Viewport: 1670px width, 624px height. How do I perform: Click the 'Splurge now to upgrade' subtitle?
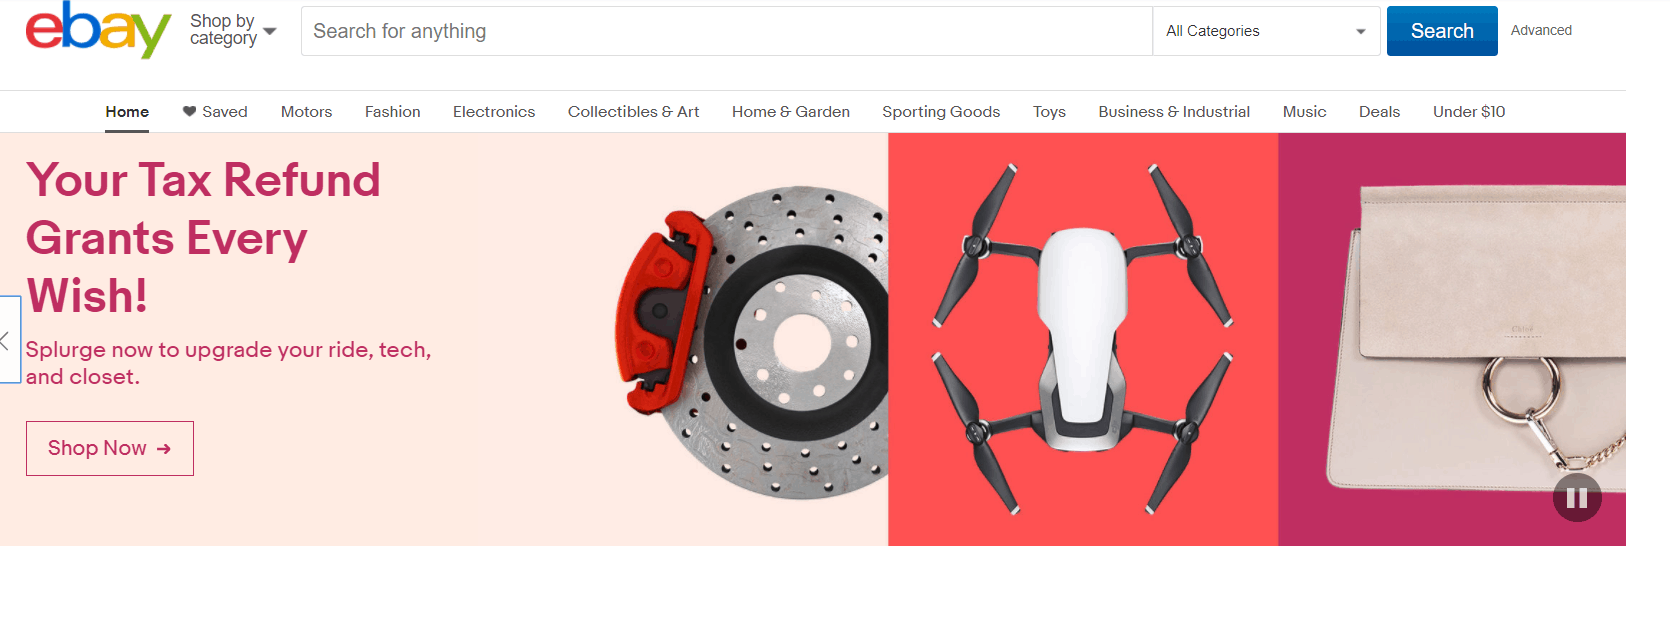click(228, 363)
